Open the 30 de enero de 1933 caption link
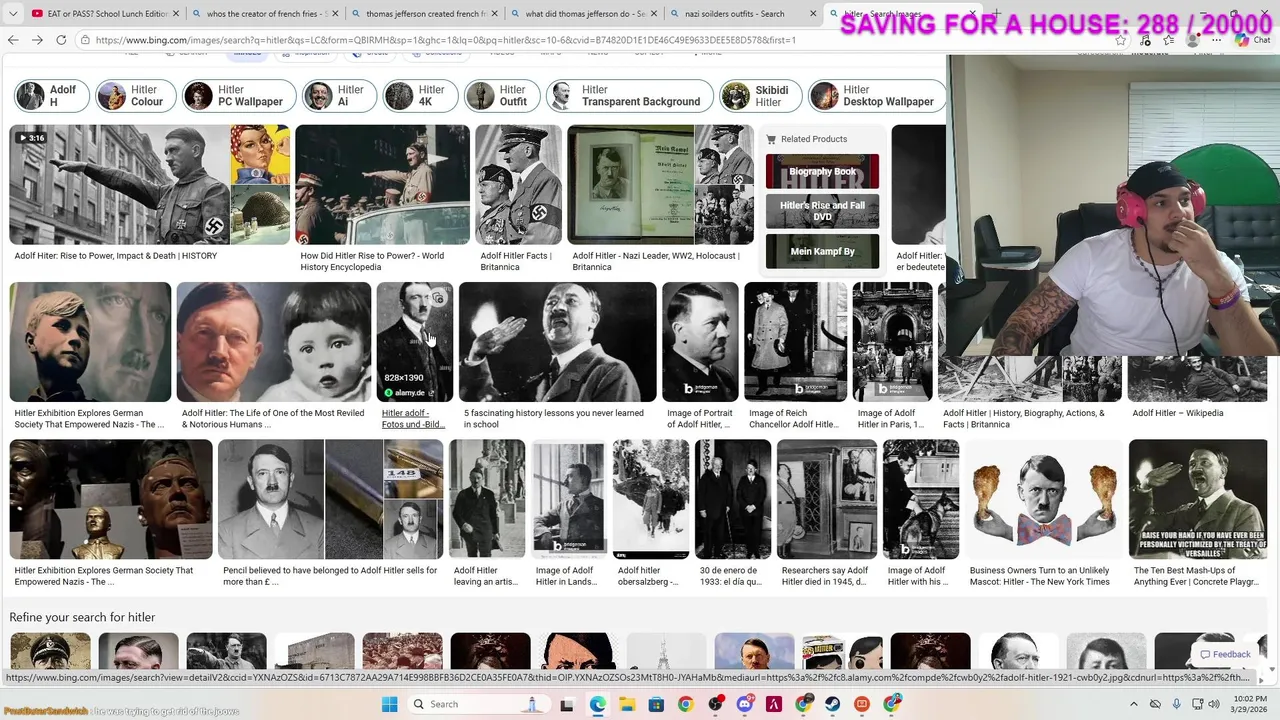 [x=731, y=576]
